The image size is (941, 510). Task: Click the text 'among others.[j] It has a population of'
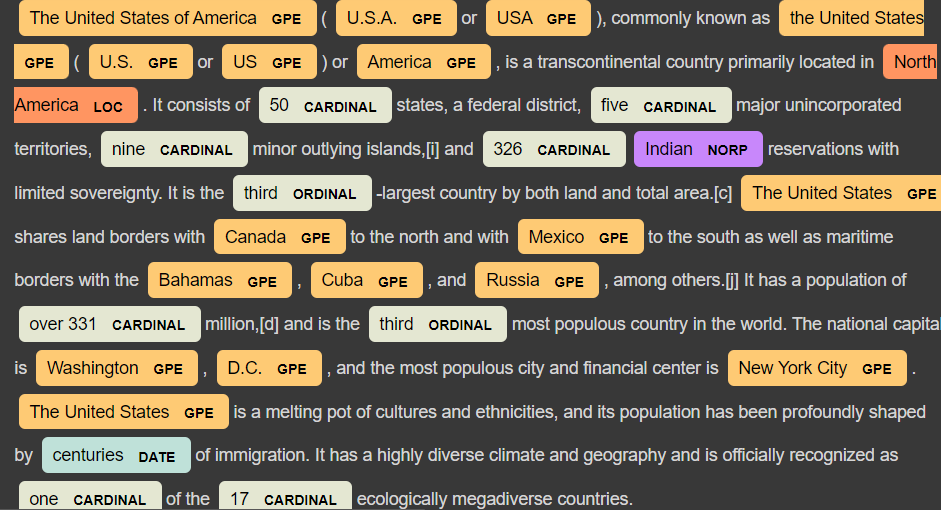760,280
